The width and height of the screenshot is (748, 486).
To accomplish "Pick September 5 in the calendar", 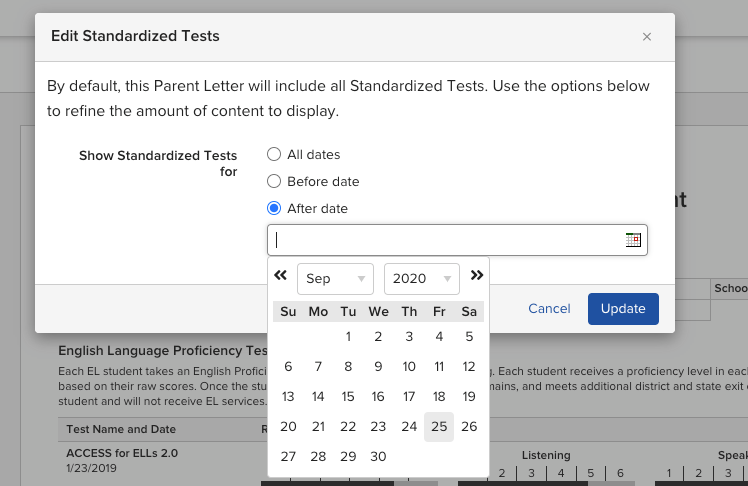I will (469, 337).
